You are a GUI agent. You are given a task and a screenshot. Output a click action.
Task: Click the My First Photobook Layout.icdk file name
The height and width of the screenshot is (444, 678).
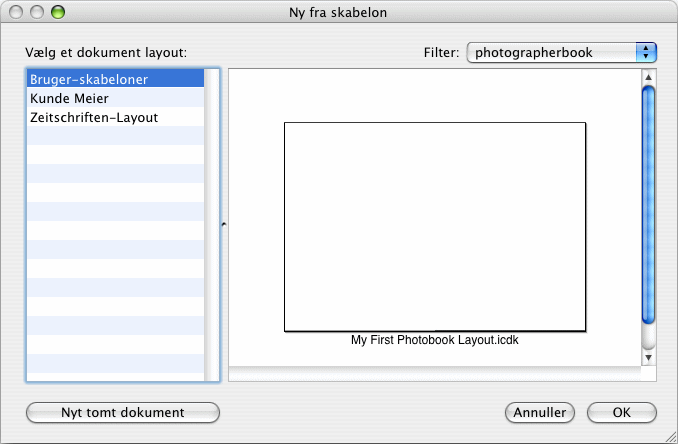(435, 340)
